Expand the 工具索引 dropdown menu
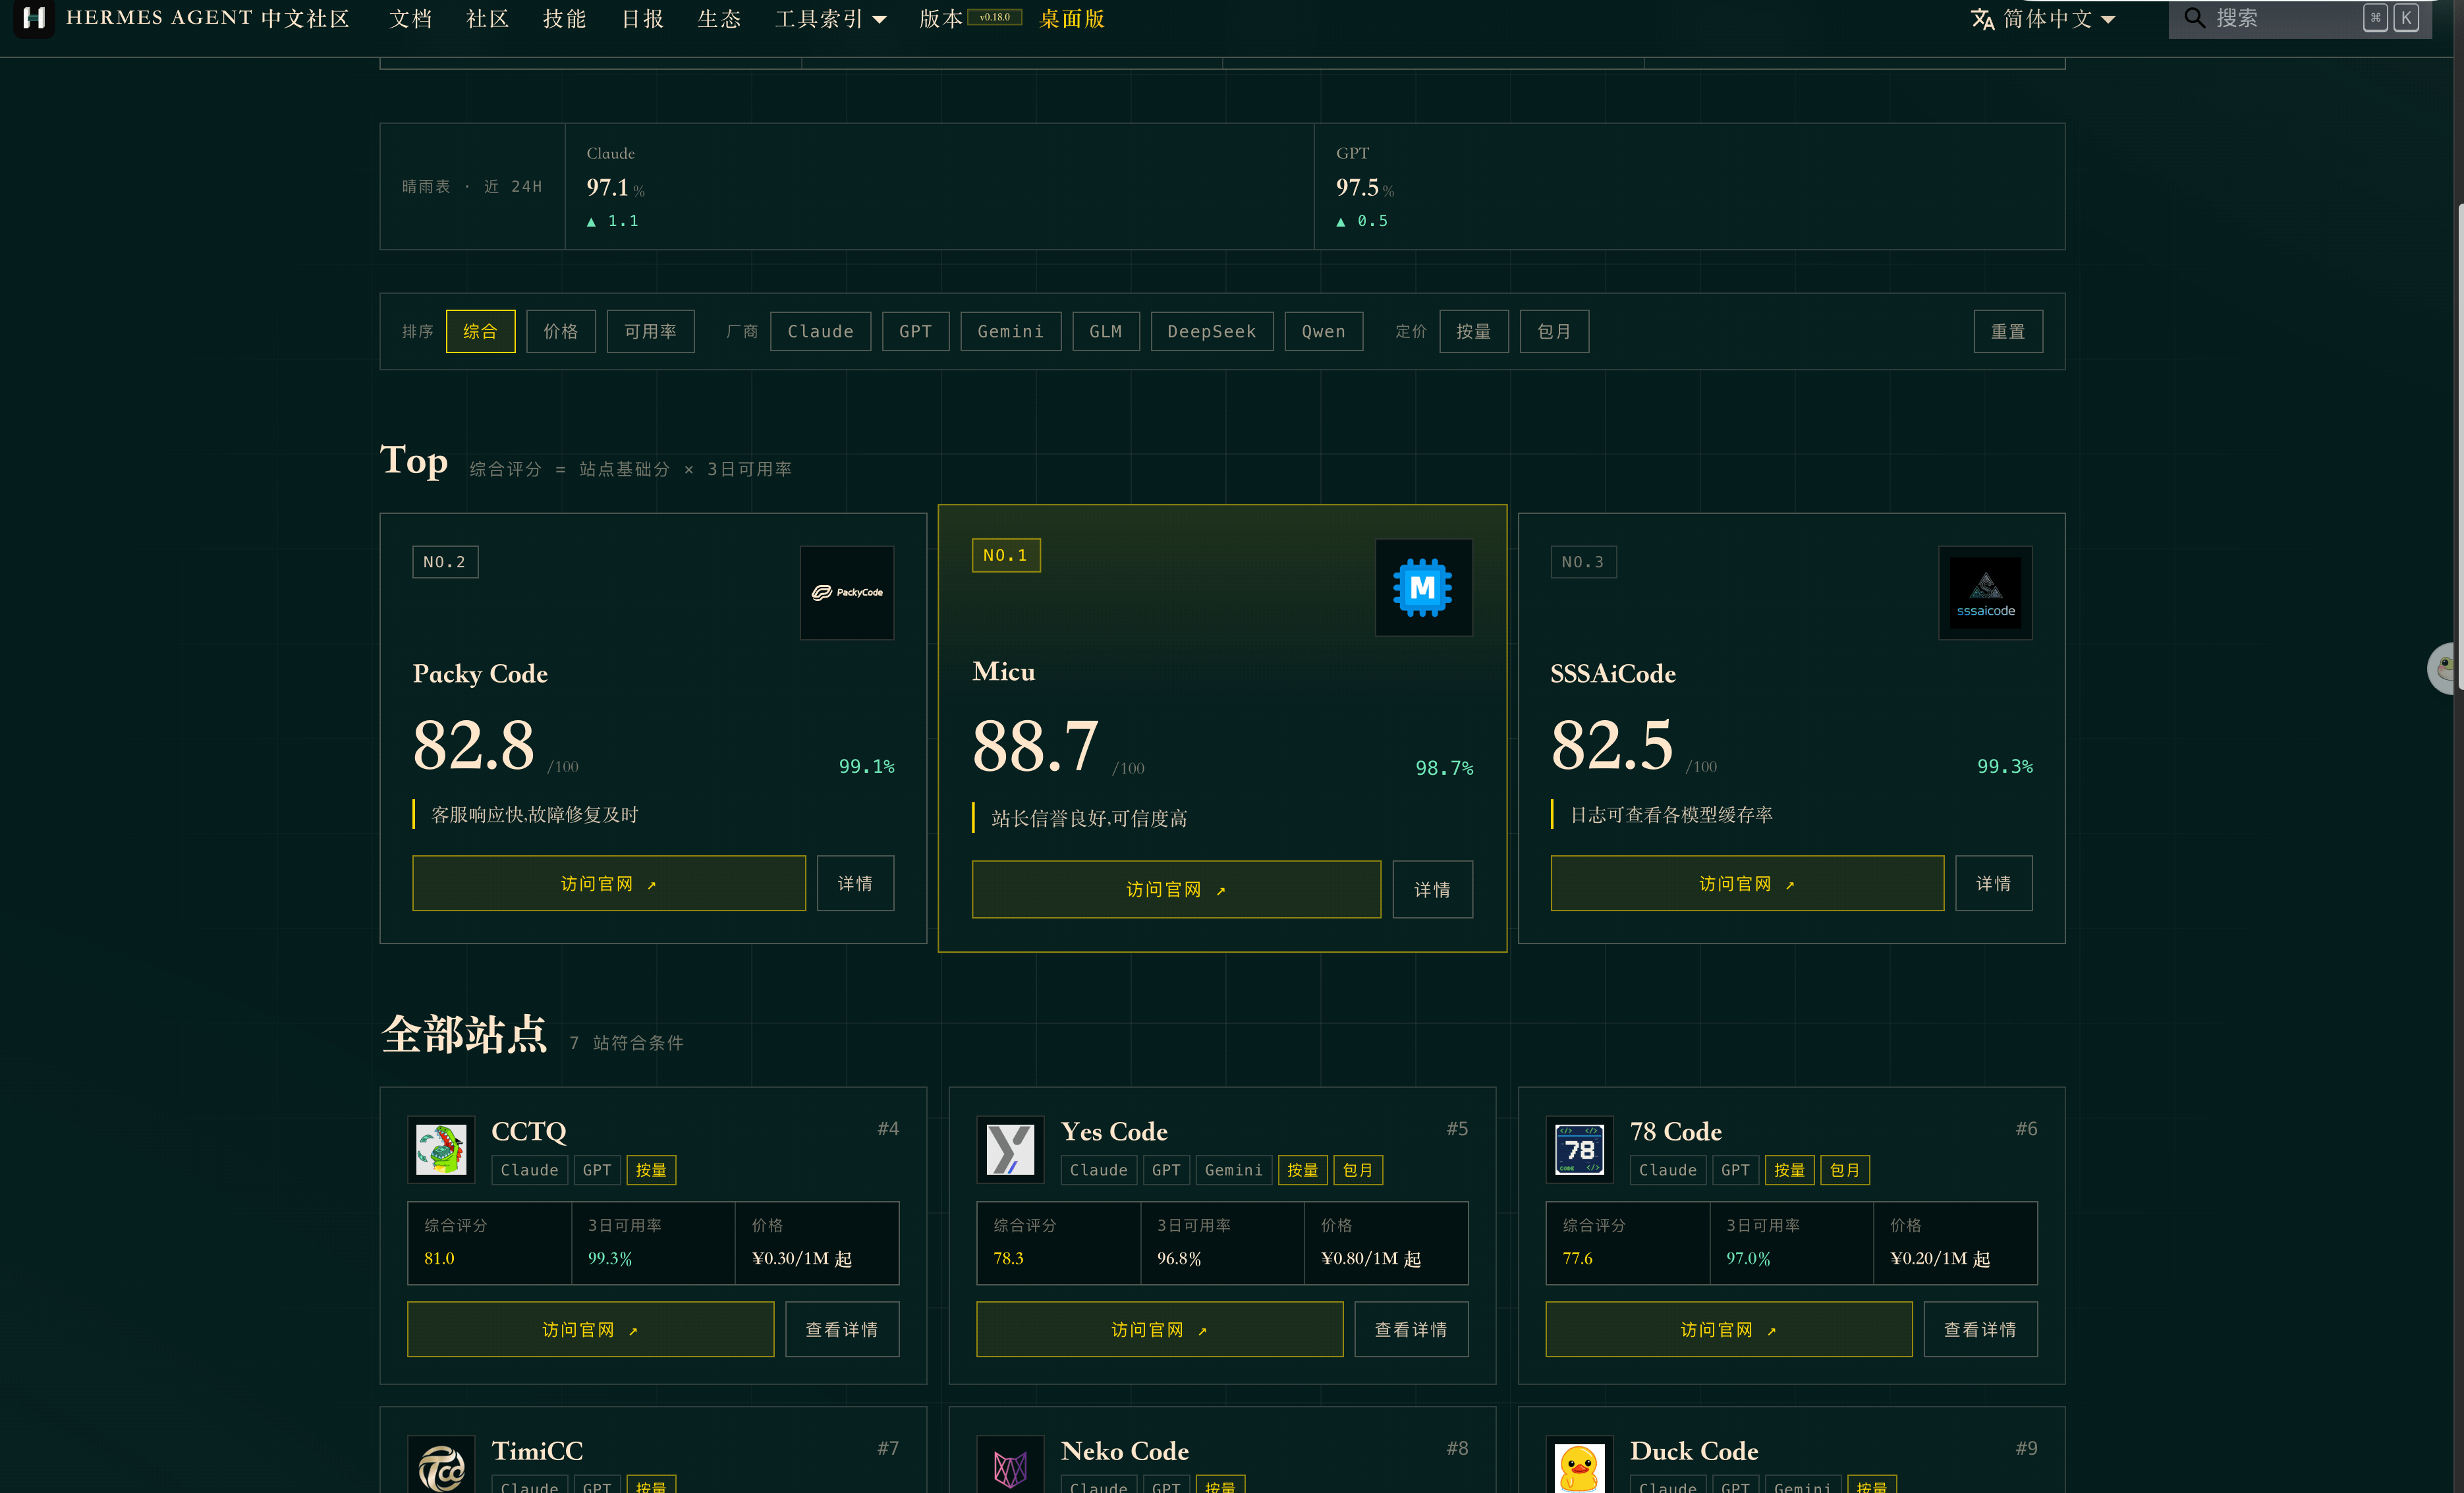The height and width of the screenshot is (1493, 2464). point(830,18)
